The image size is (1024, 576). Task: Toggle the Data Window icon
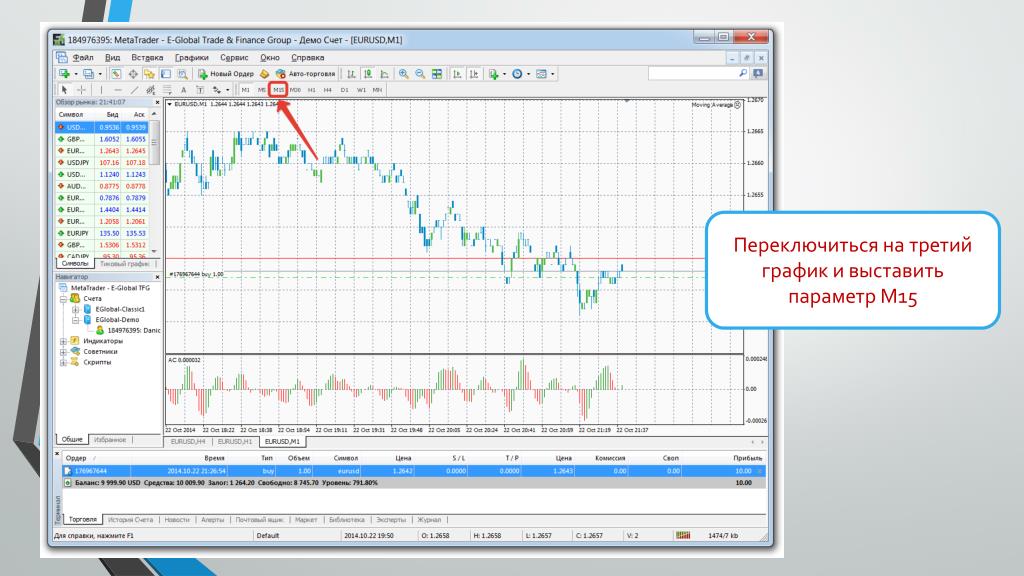click(133, 74)
